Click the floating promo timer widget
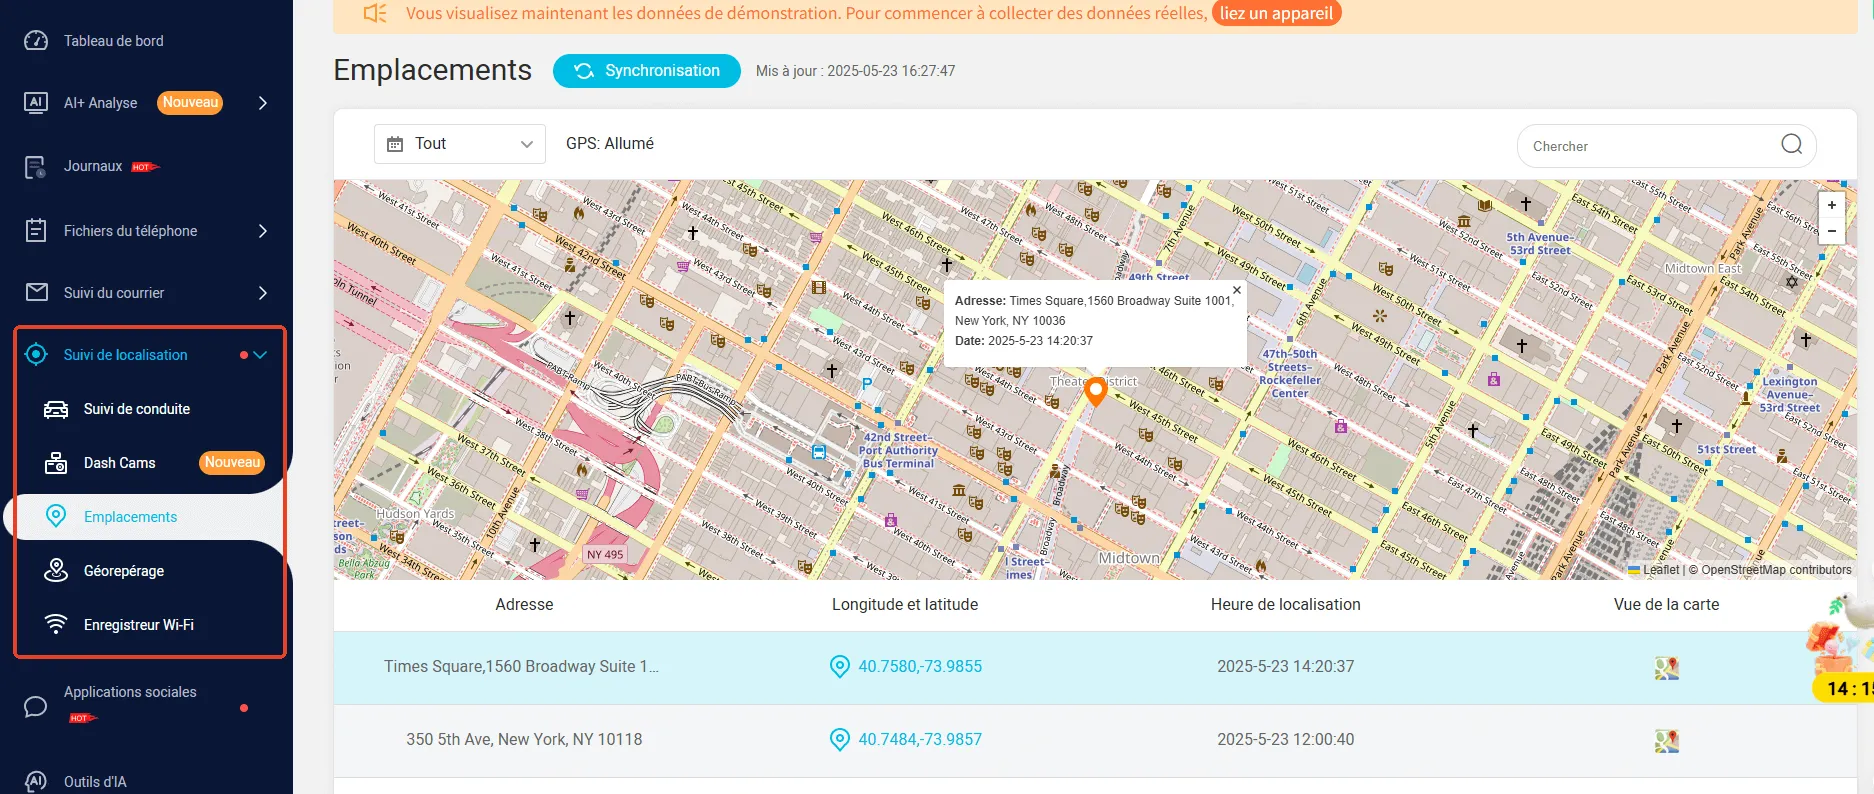Screen dimensions: 1874x794 1843,647
